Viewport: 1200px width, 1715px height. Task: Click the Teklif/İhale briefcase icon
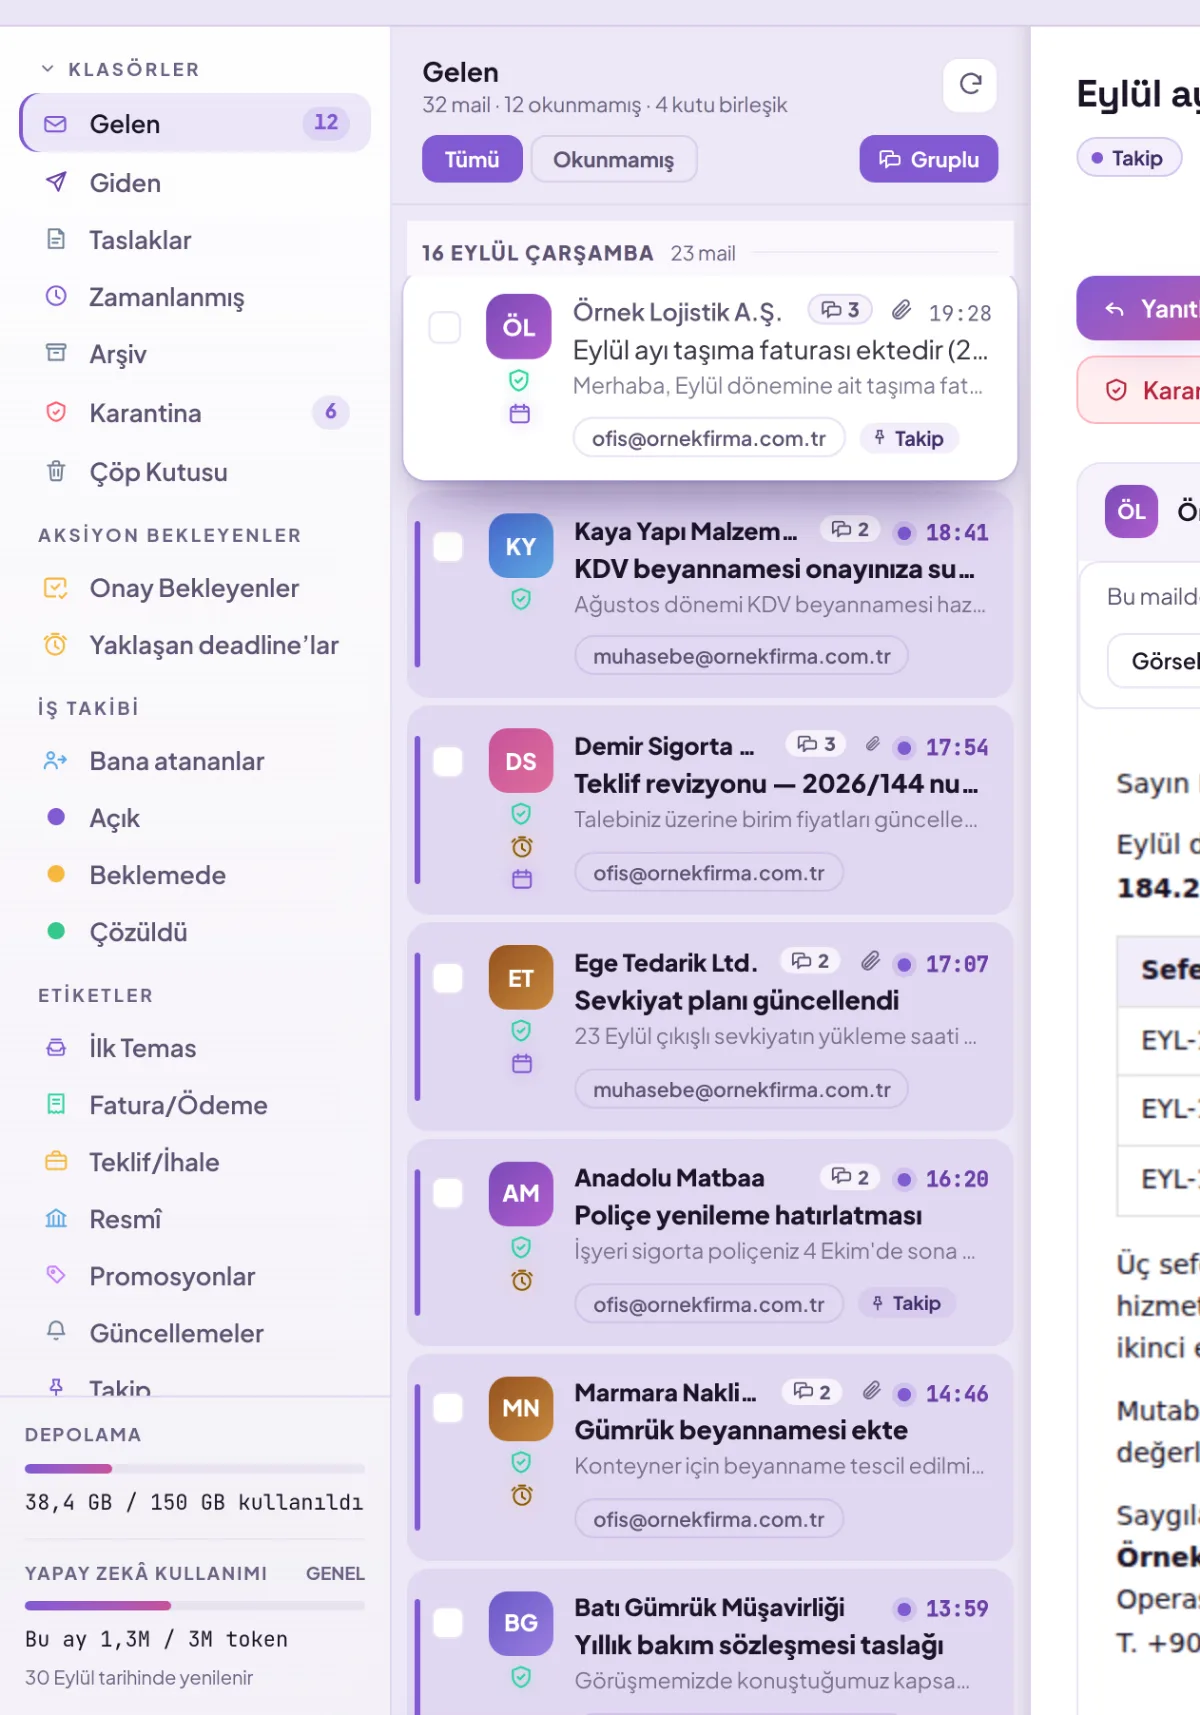pyautogui.click(x=56, y=1162)
